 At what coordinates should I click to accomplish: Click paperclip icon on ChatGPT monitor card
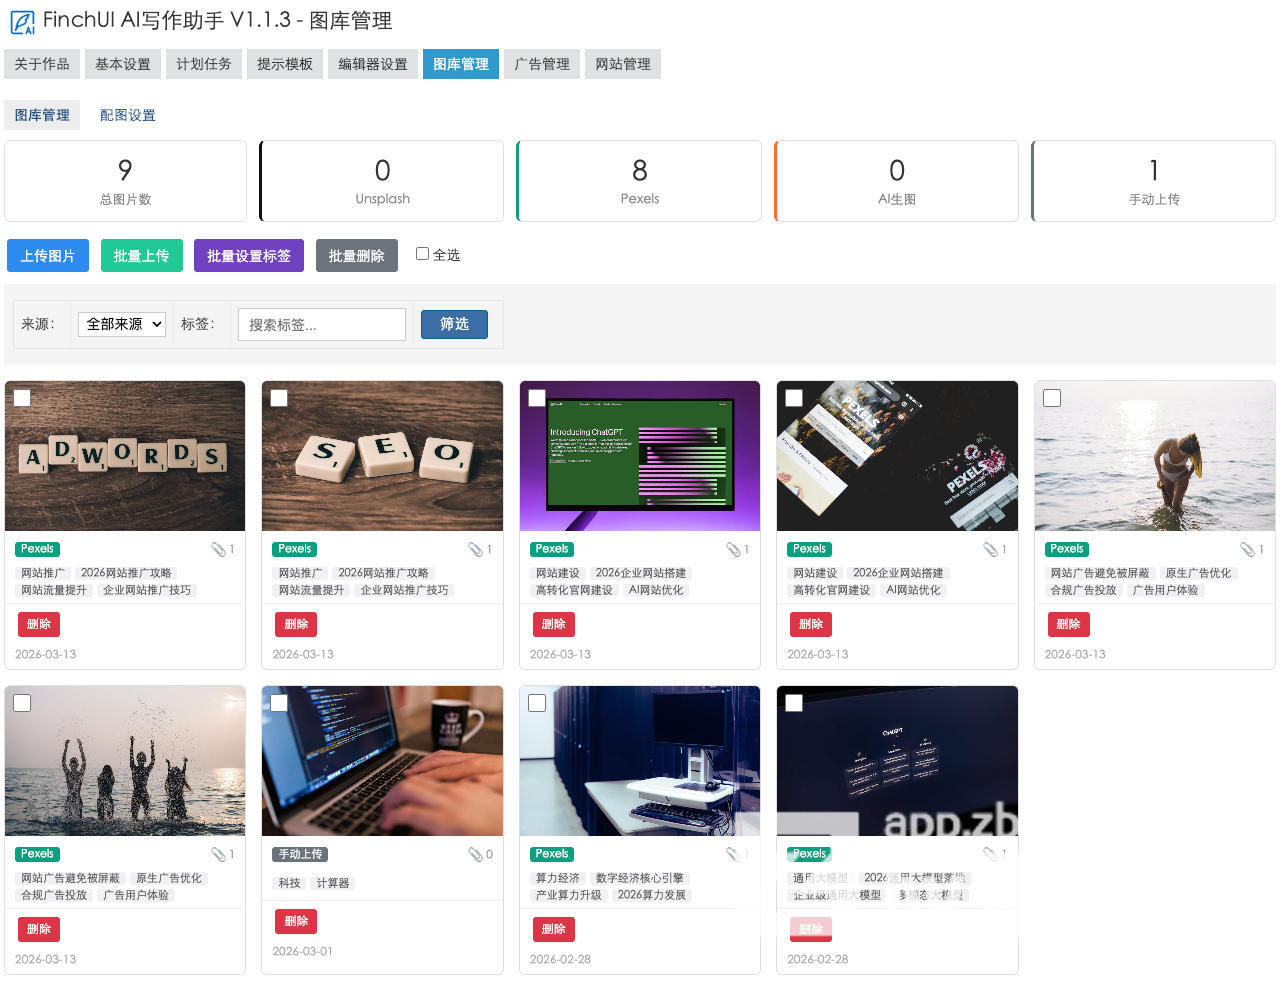733,549
